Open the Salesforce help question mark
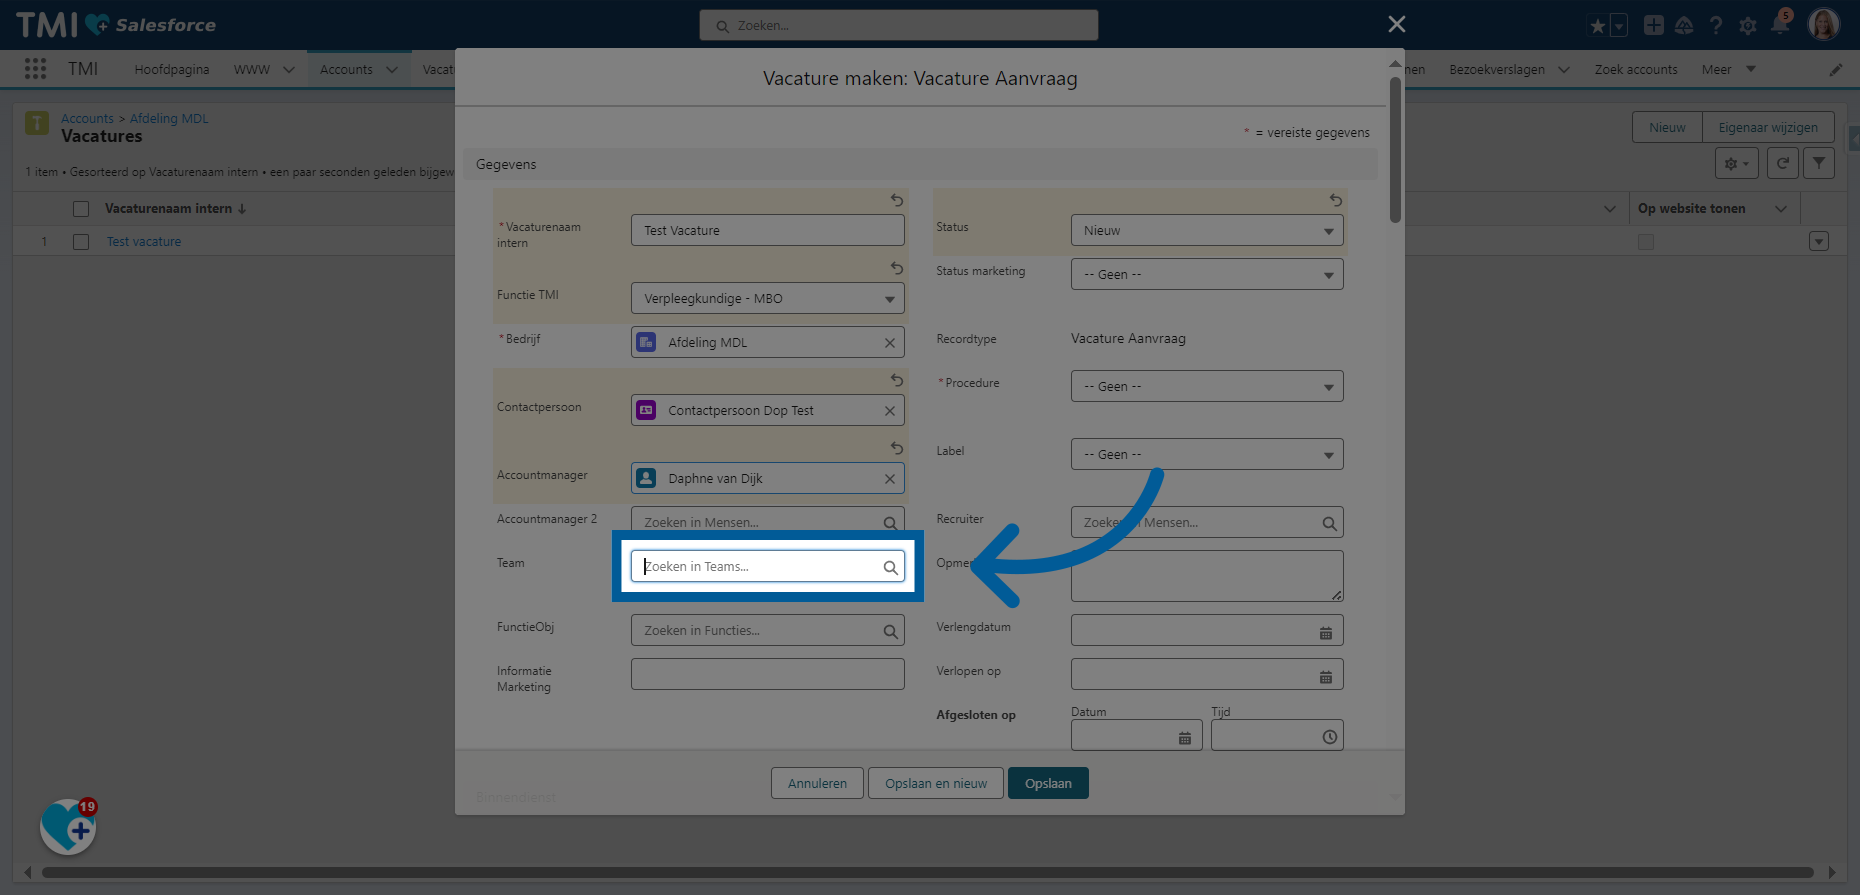The width and height of the screenshot is (1860, 895). tap(1716, 25)
